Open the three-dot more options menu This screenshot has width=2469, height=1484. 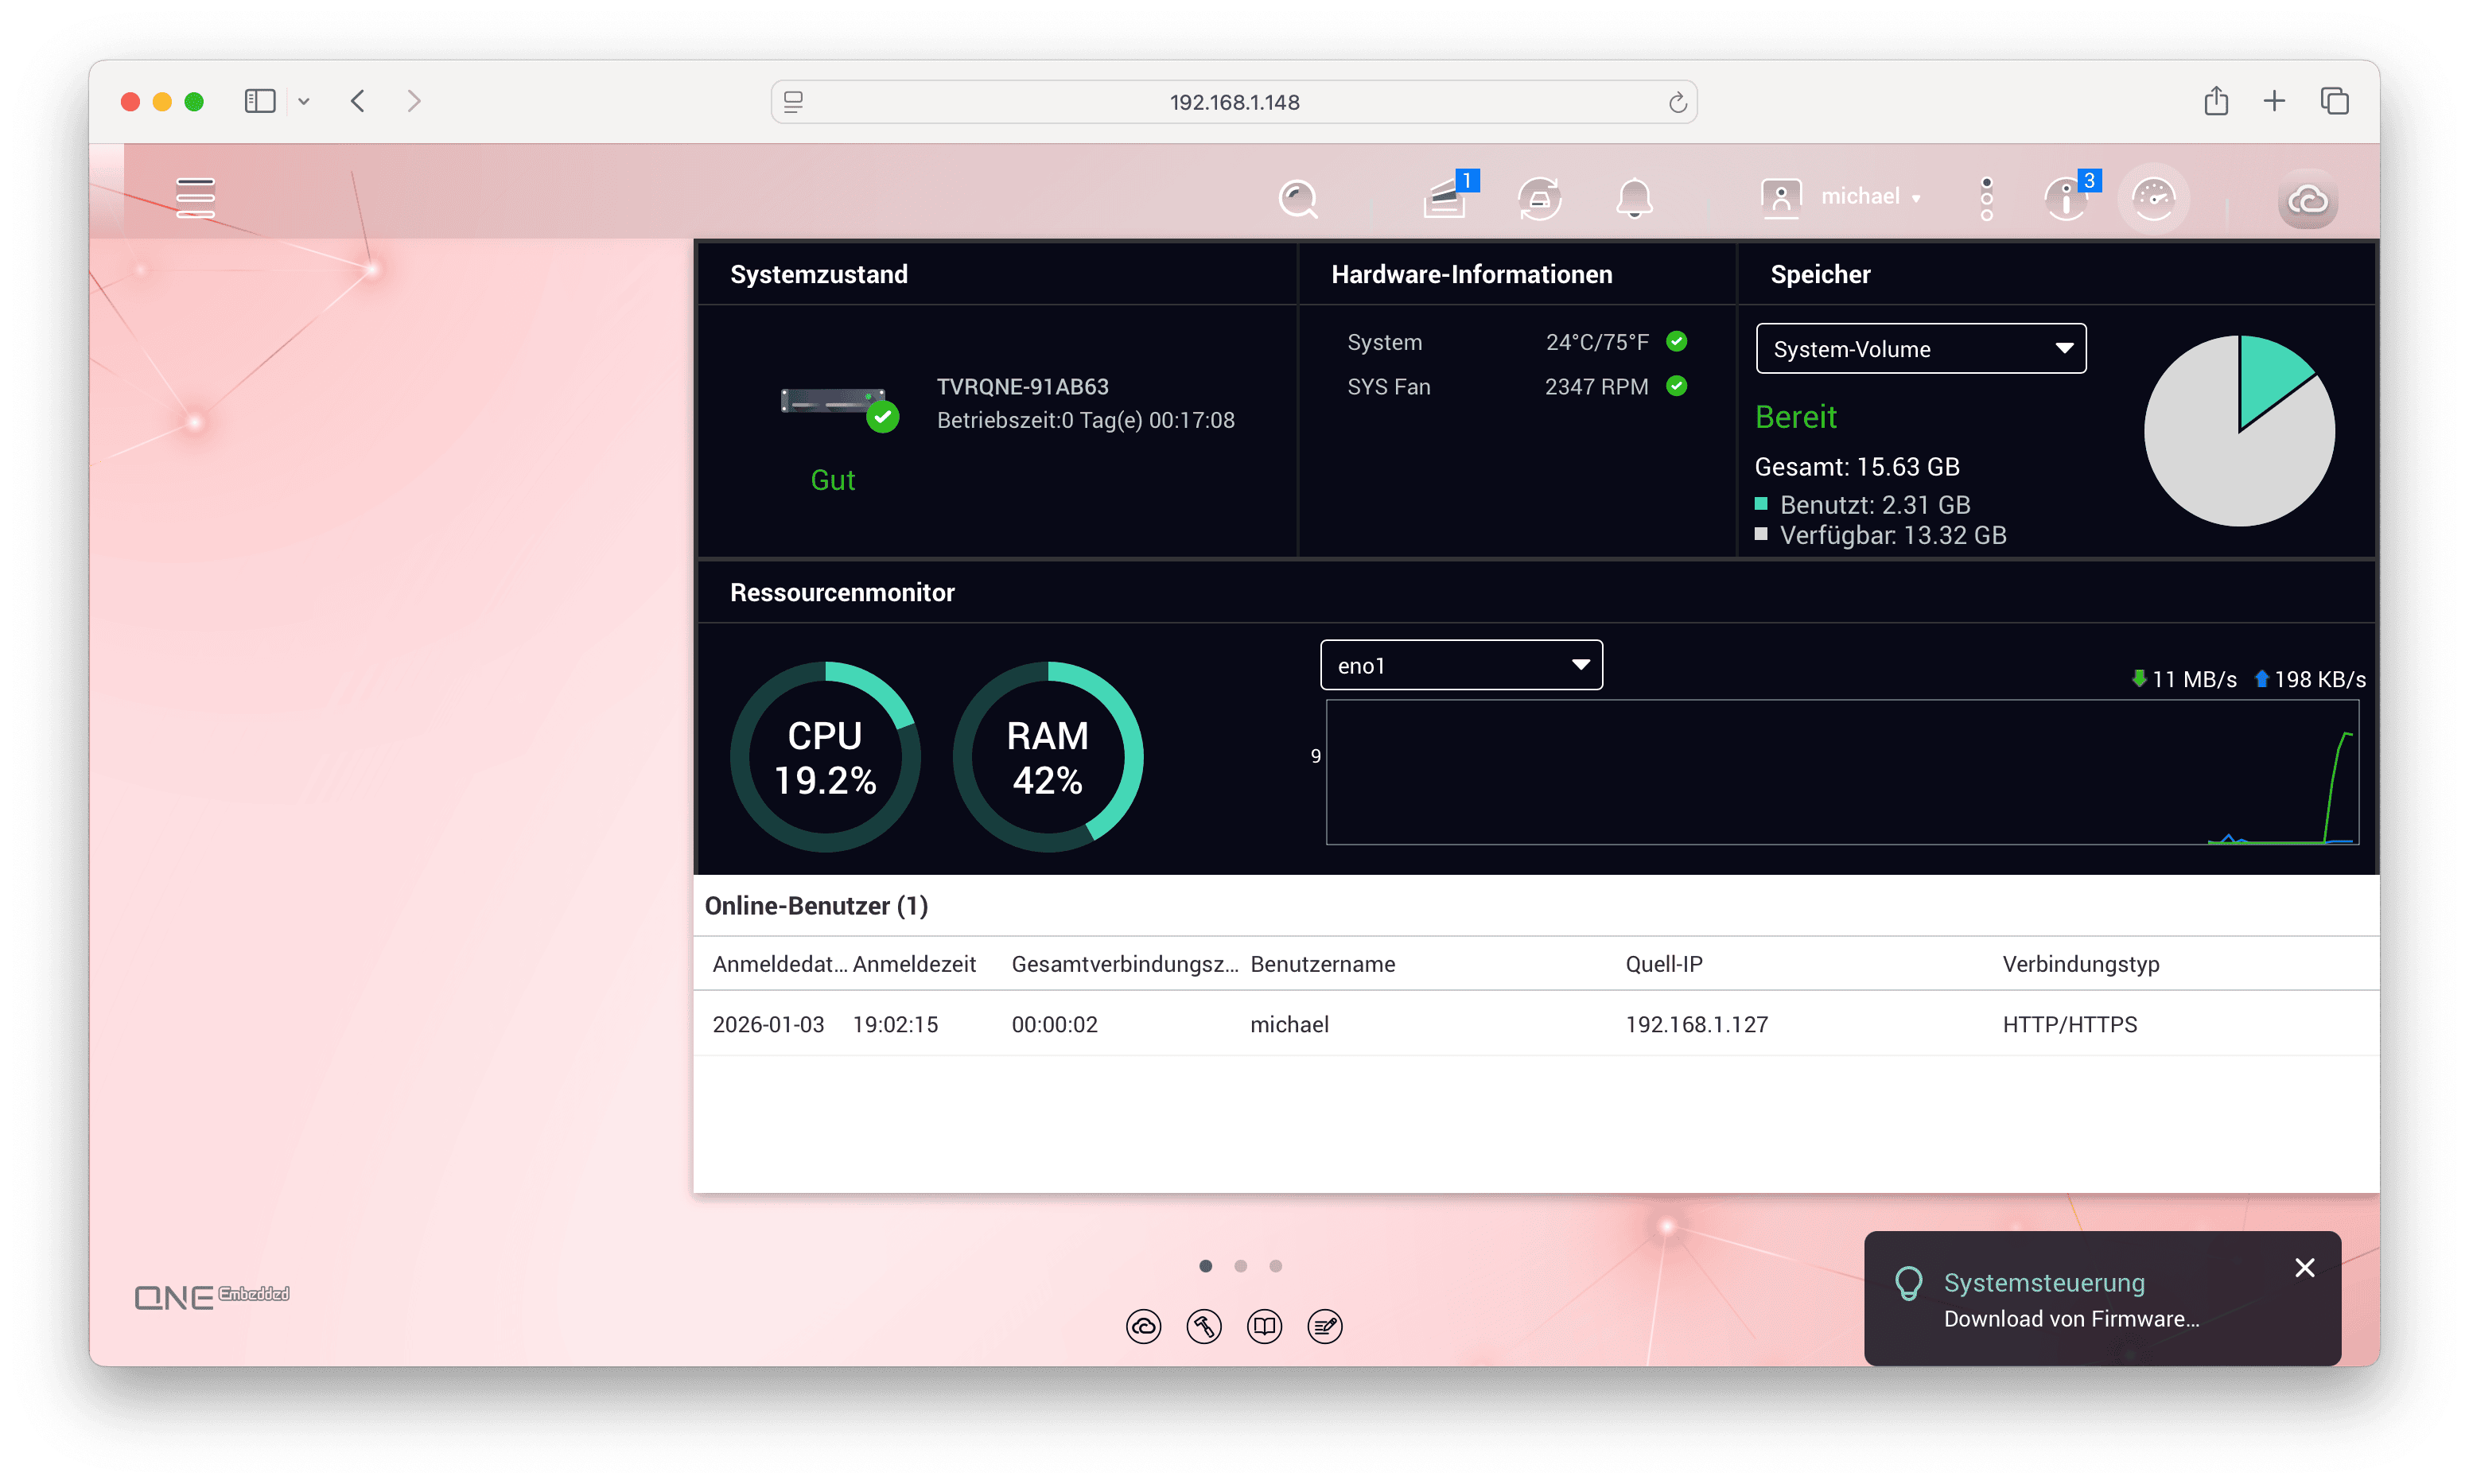click(x=1986, y=198)
